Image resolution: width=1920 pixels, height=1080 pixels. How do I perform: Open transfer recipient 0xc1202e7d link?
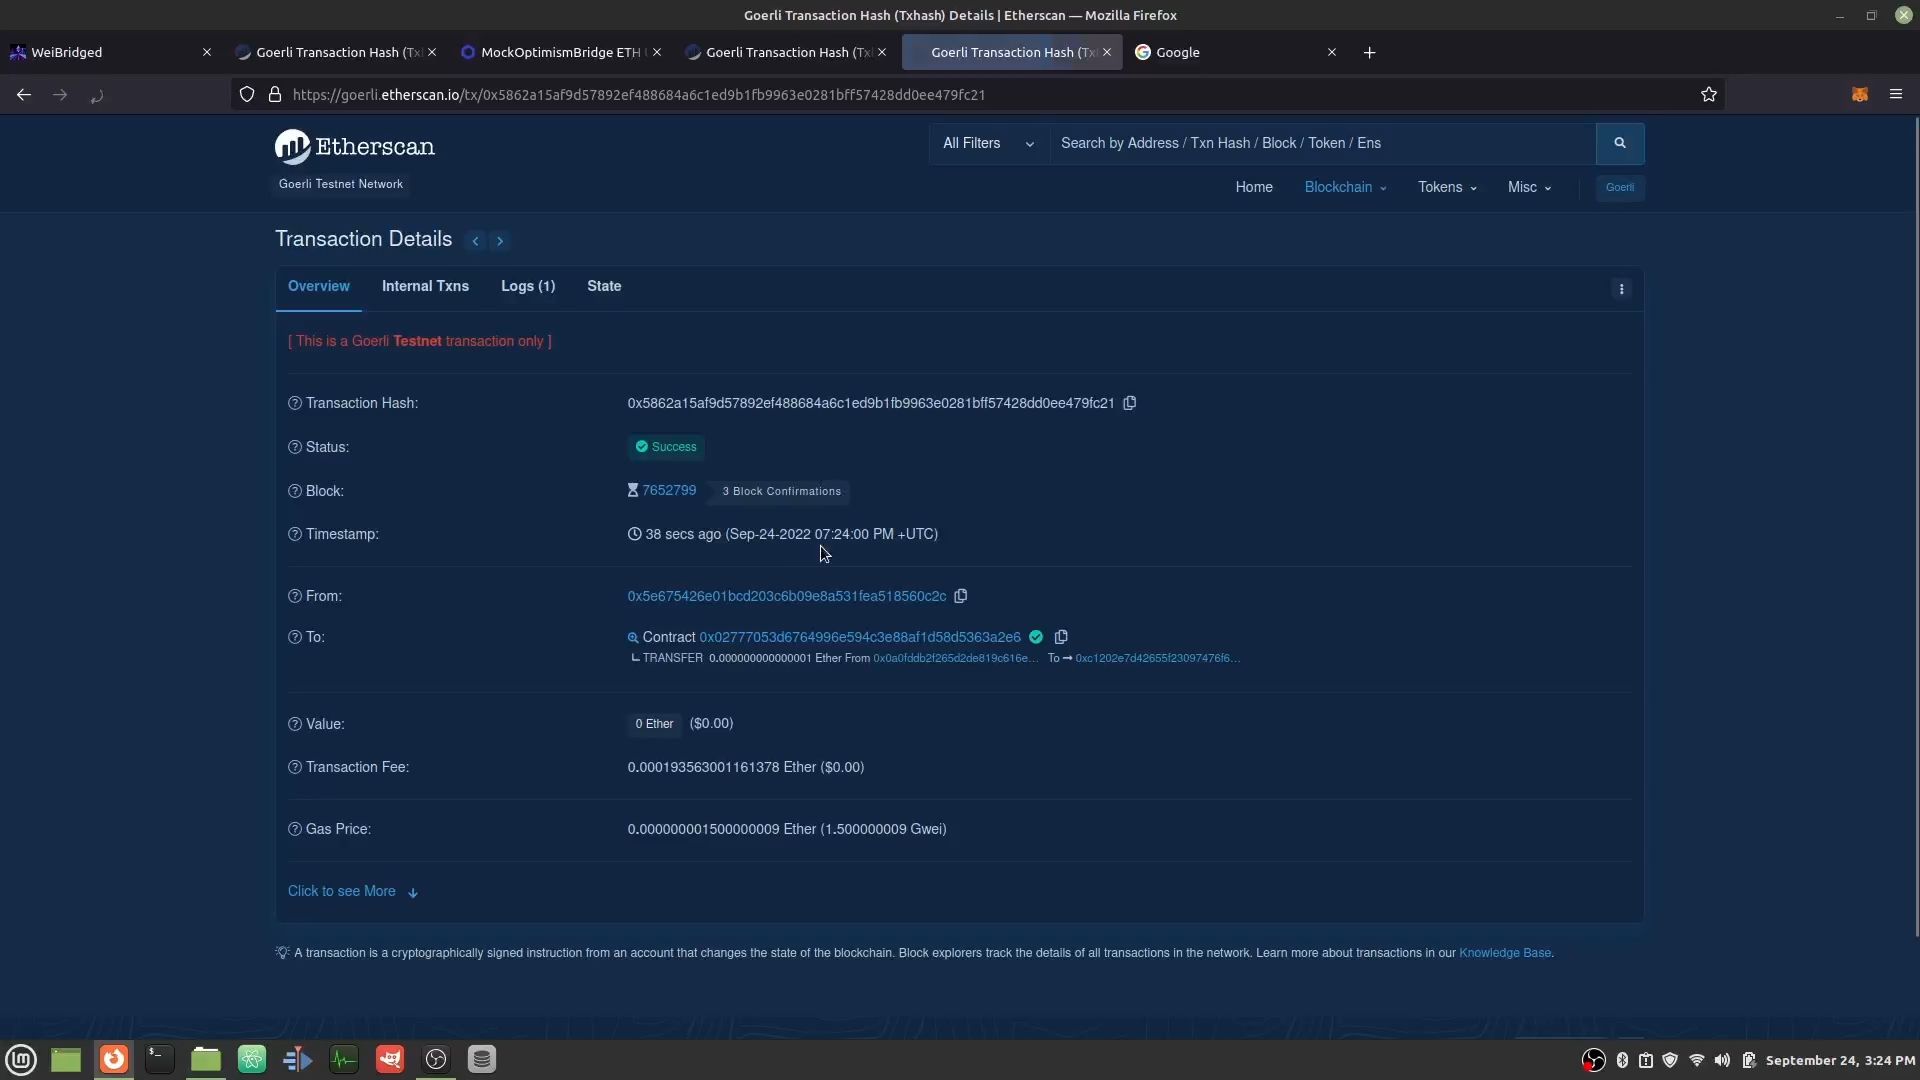[x=1158, y=658]
